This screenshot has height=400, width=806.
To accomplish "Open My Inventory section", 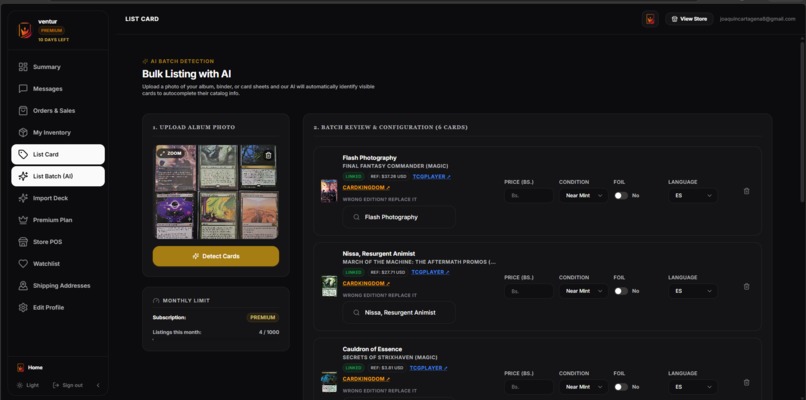I will (x=58, y=133).
